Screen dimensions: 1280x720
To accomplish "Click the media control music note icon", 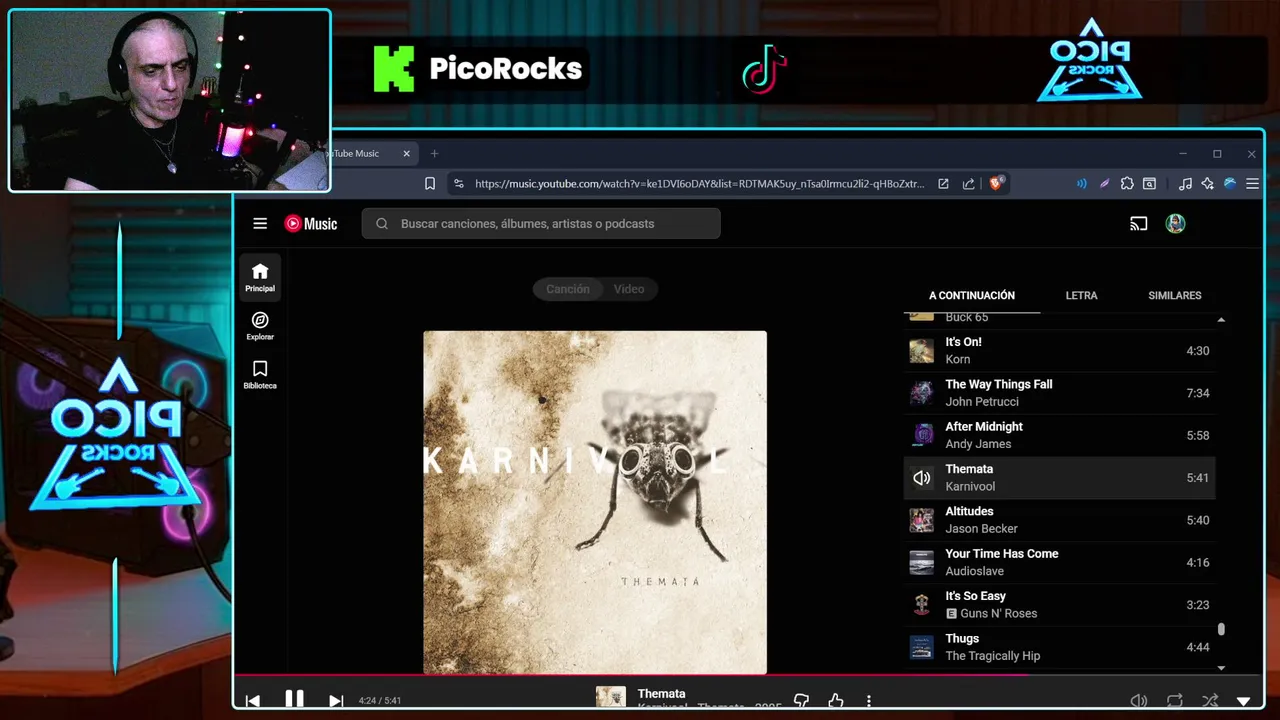I will coord(1185,184).
